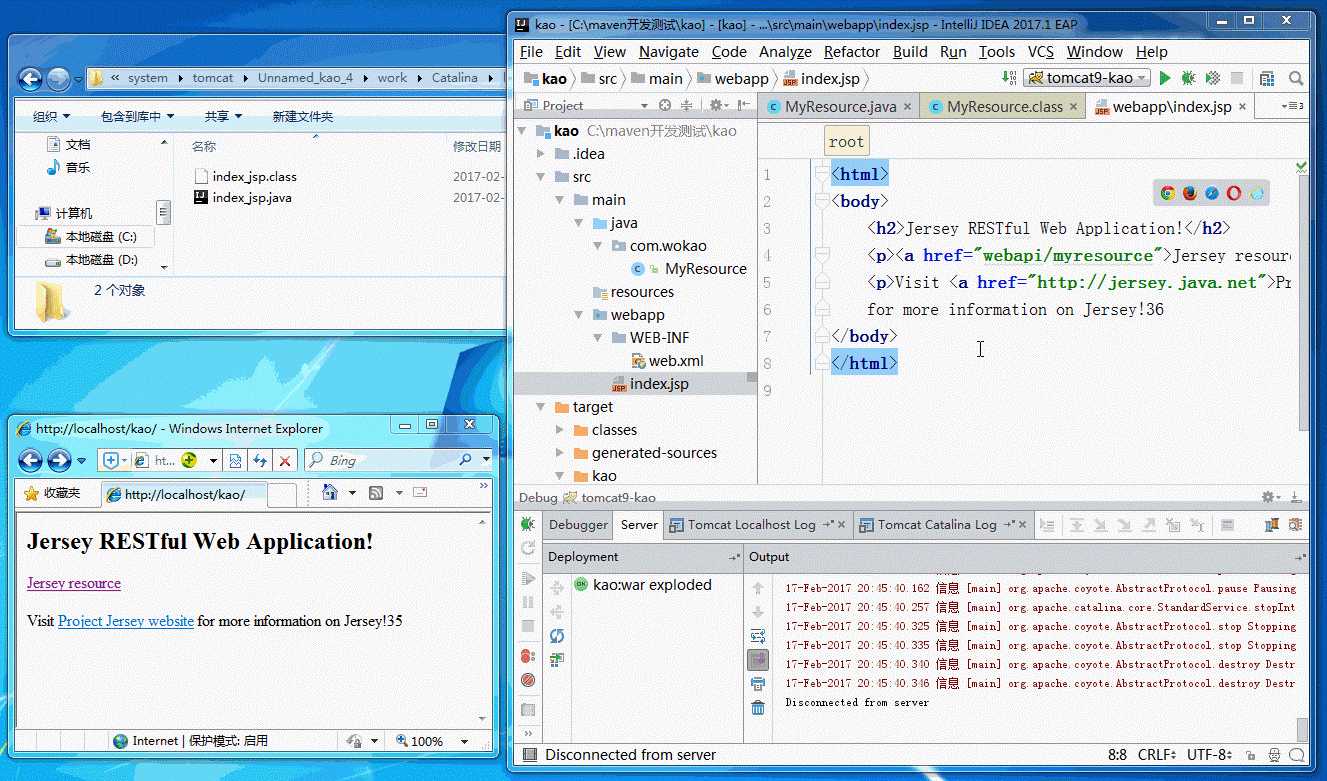Screen dimensions: 1327x781
Task: Expand the .idea folder node
Action: tap(541, 154)
